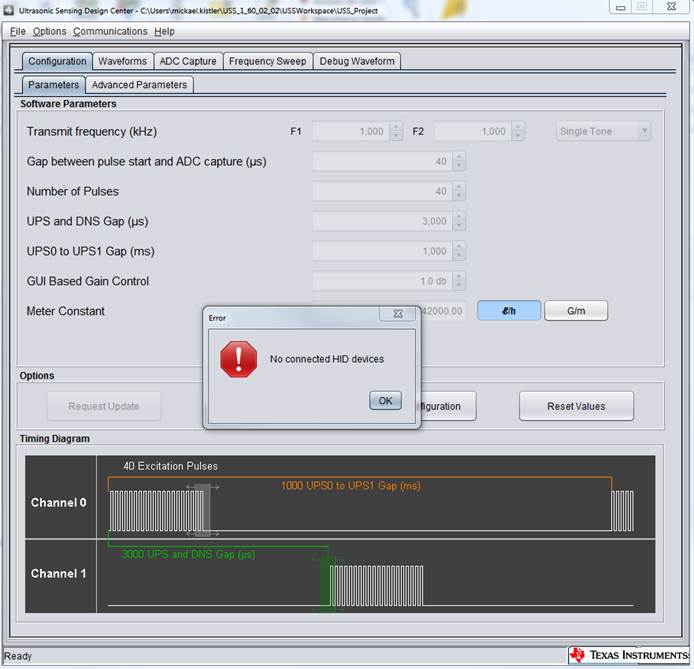Close the Error dialog with X
694x669 pixels.
click(397, 314)
